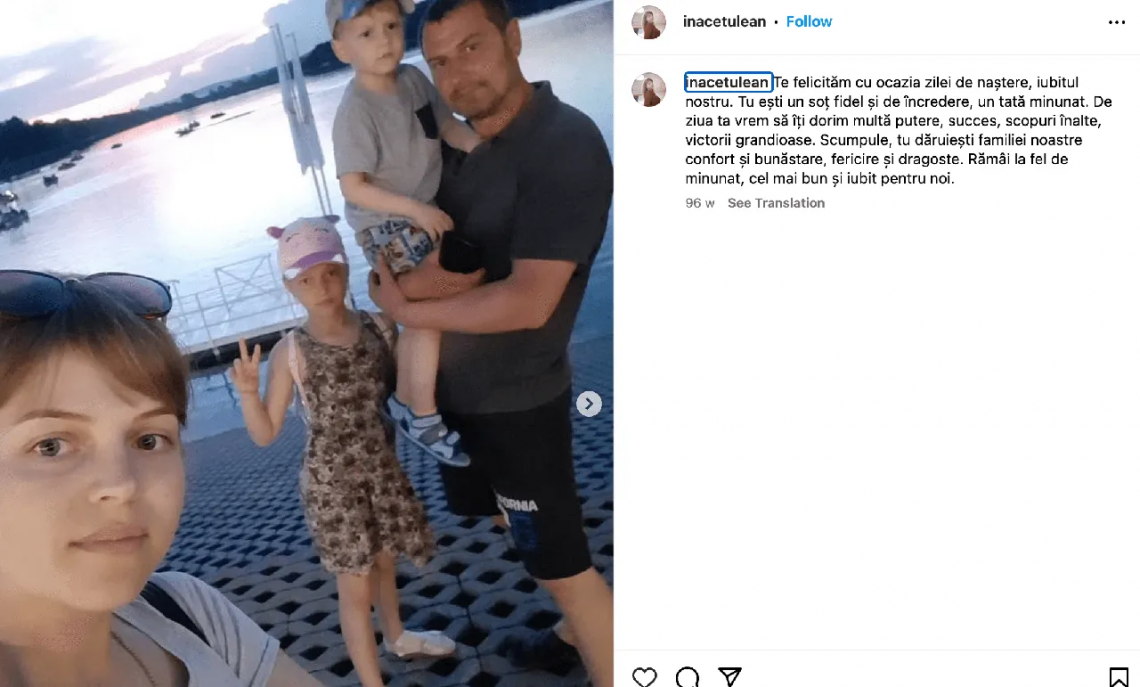Click the 96 w post timestamp
This screenshot has height=687, width=1140.
(x=699, y=203)
